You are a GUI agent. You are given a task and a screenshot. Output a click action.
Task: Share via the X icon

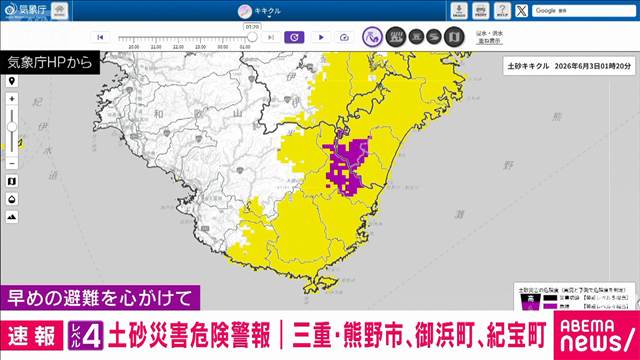521,11
